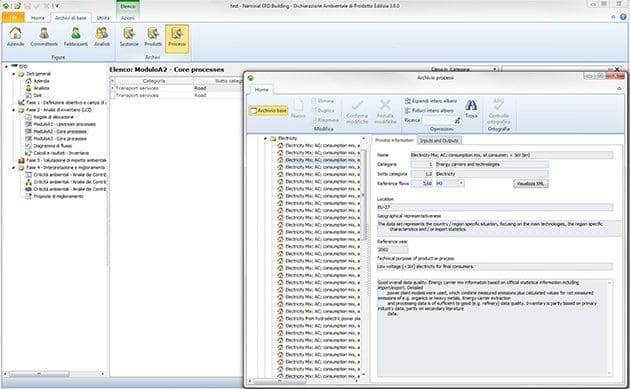Open the quick access toolbar dropdown arrow
The width and height of the screenshot is (630, 389).
57,6
